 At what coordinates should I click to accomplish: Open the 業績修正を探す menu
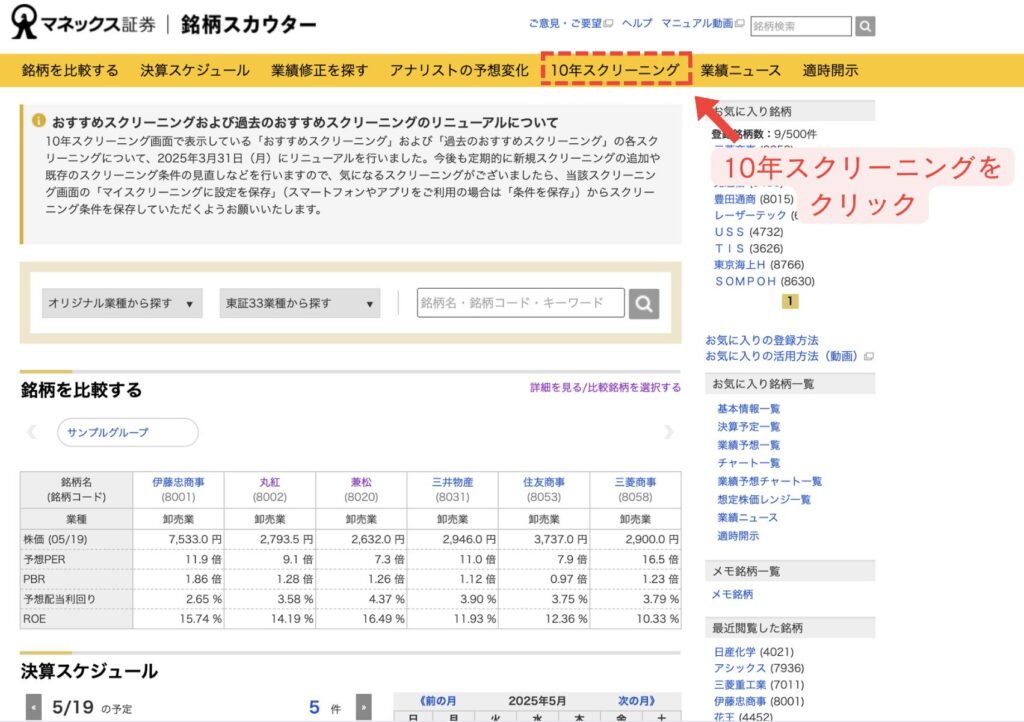point(319,71)
